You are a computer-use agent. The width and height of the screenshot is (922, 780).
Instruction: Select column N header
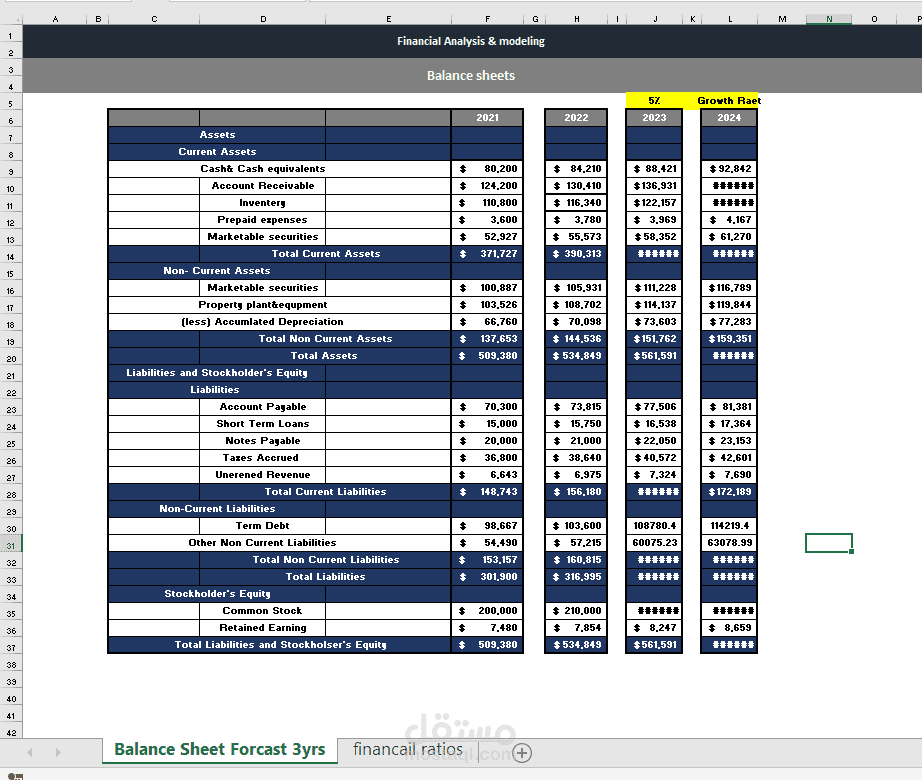coord(829,19)
